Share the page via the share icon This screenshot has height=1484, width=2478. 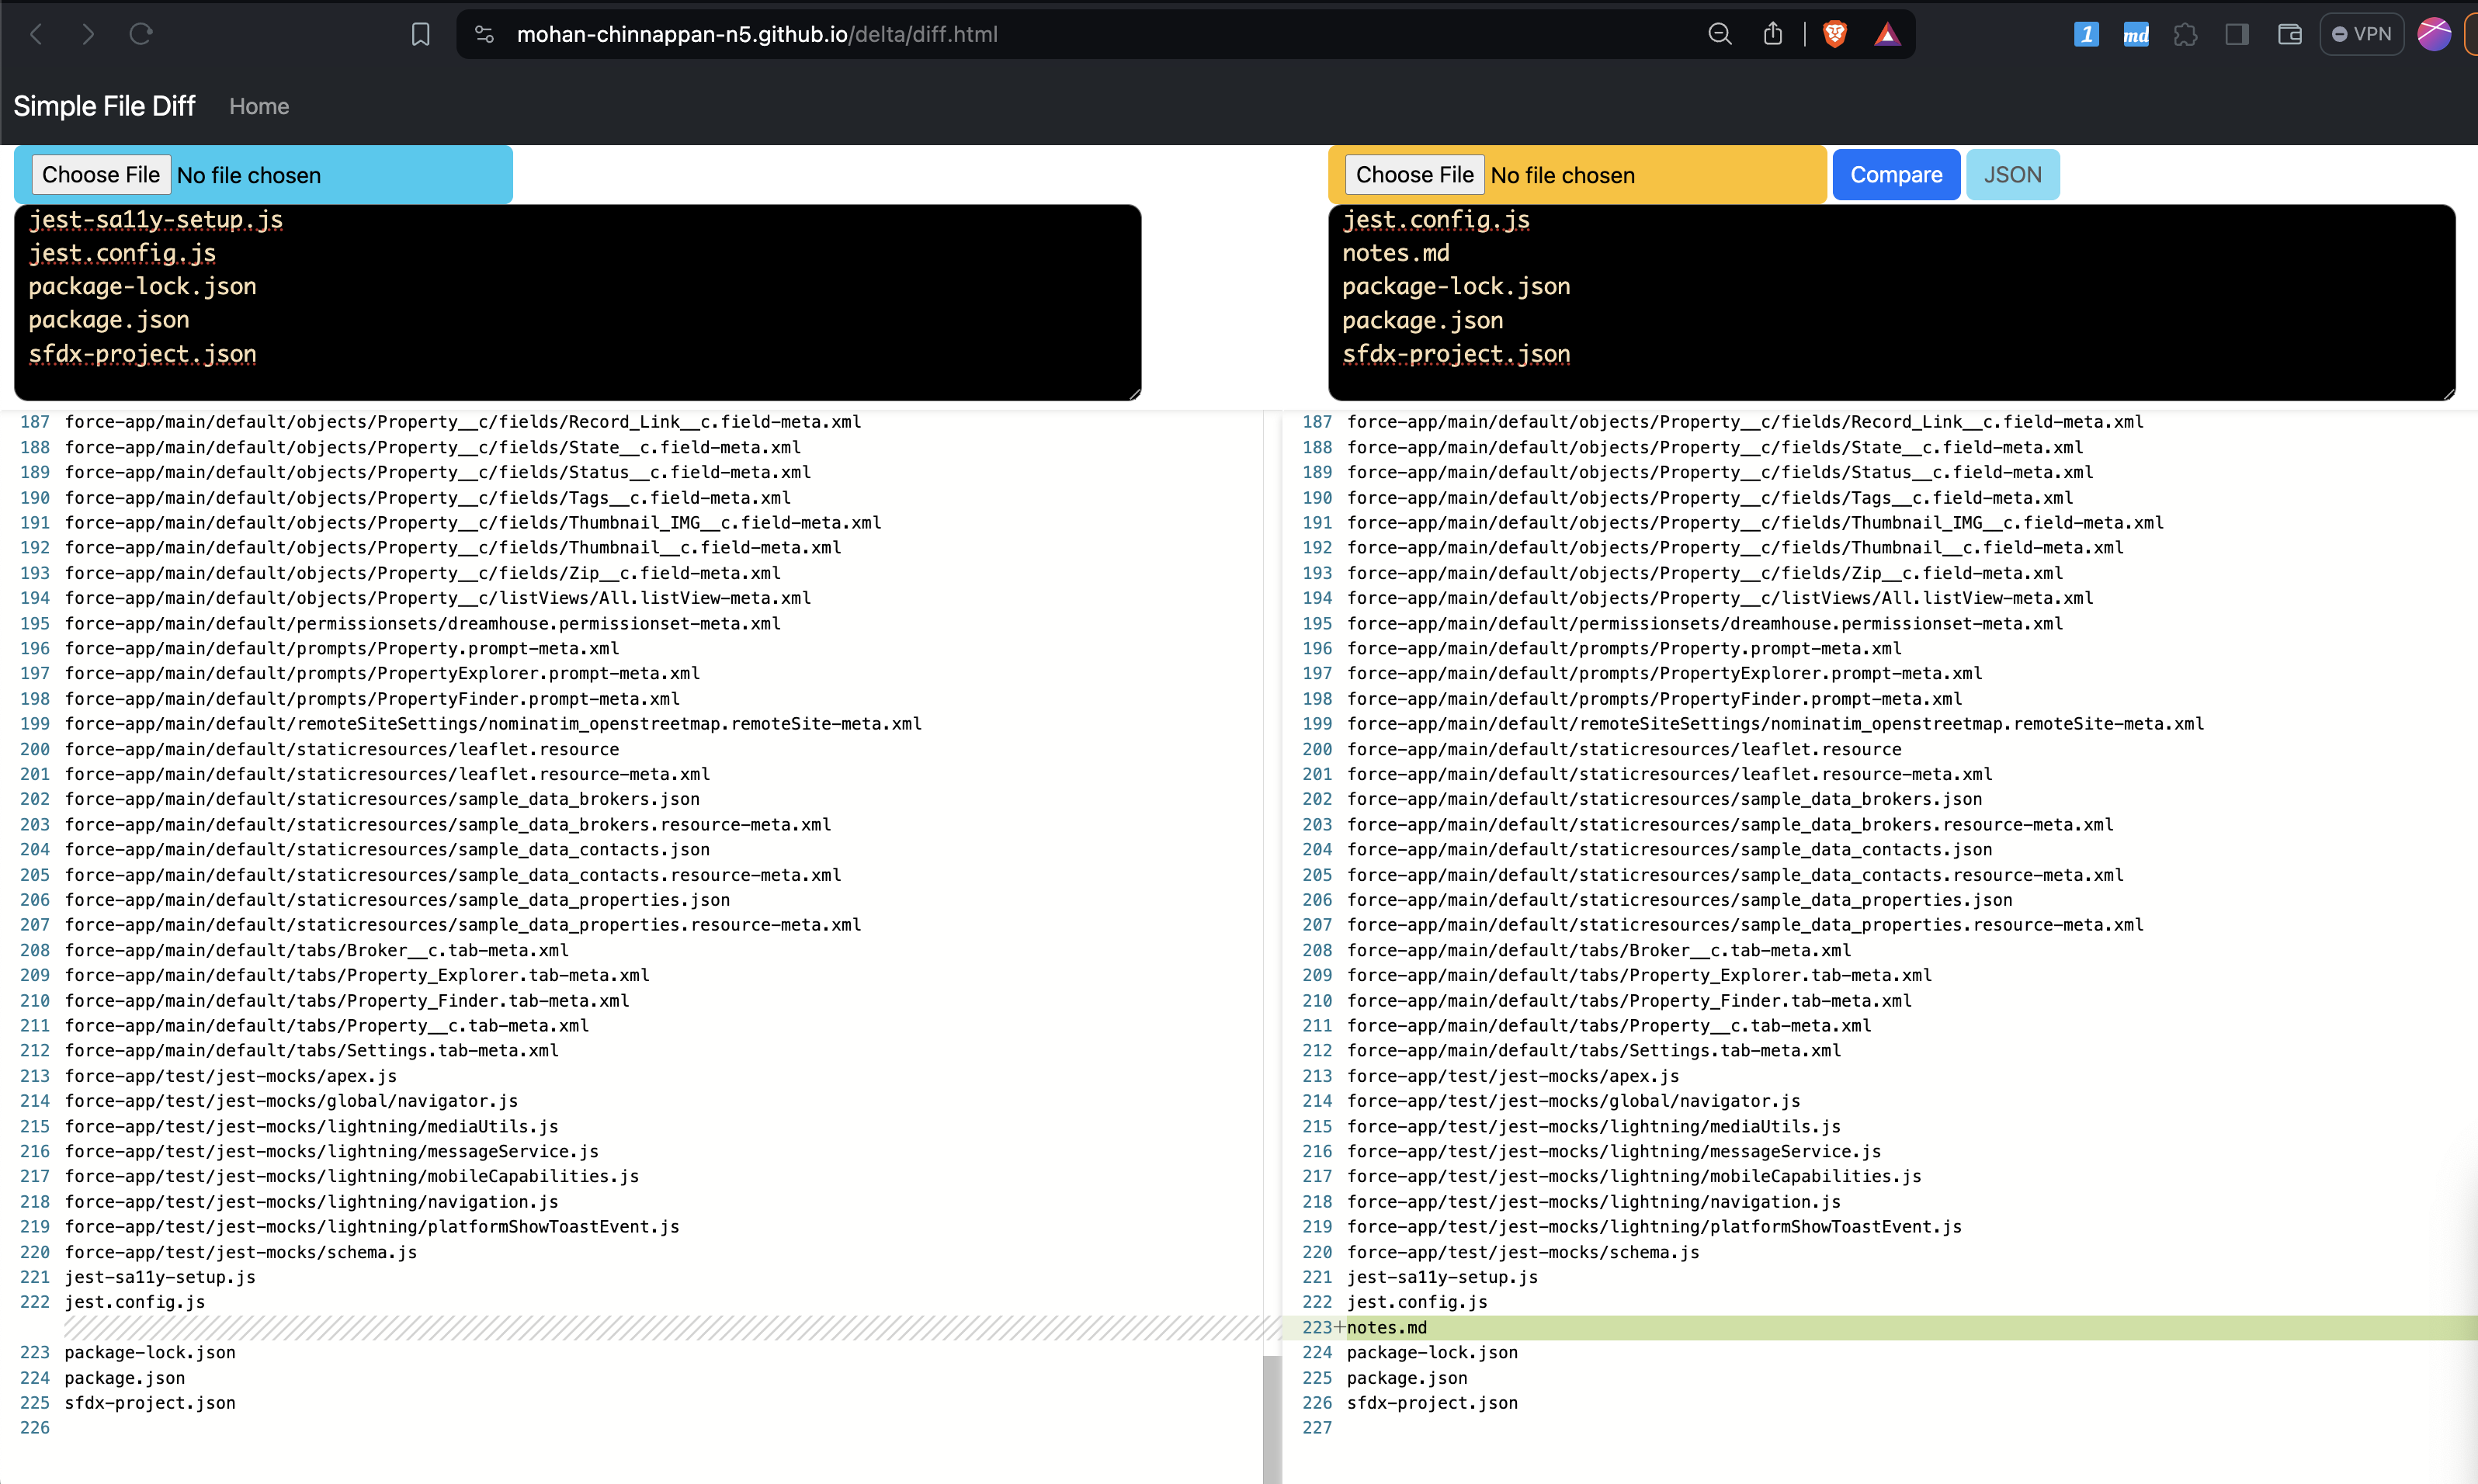tap(1773, 34)
